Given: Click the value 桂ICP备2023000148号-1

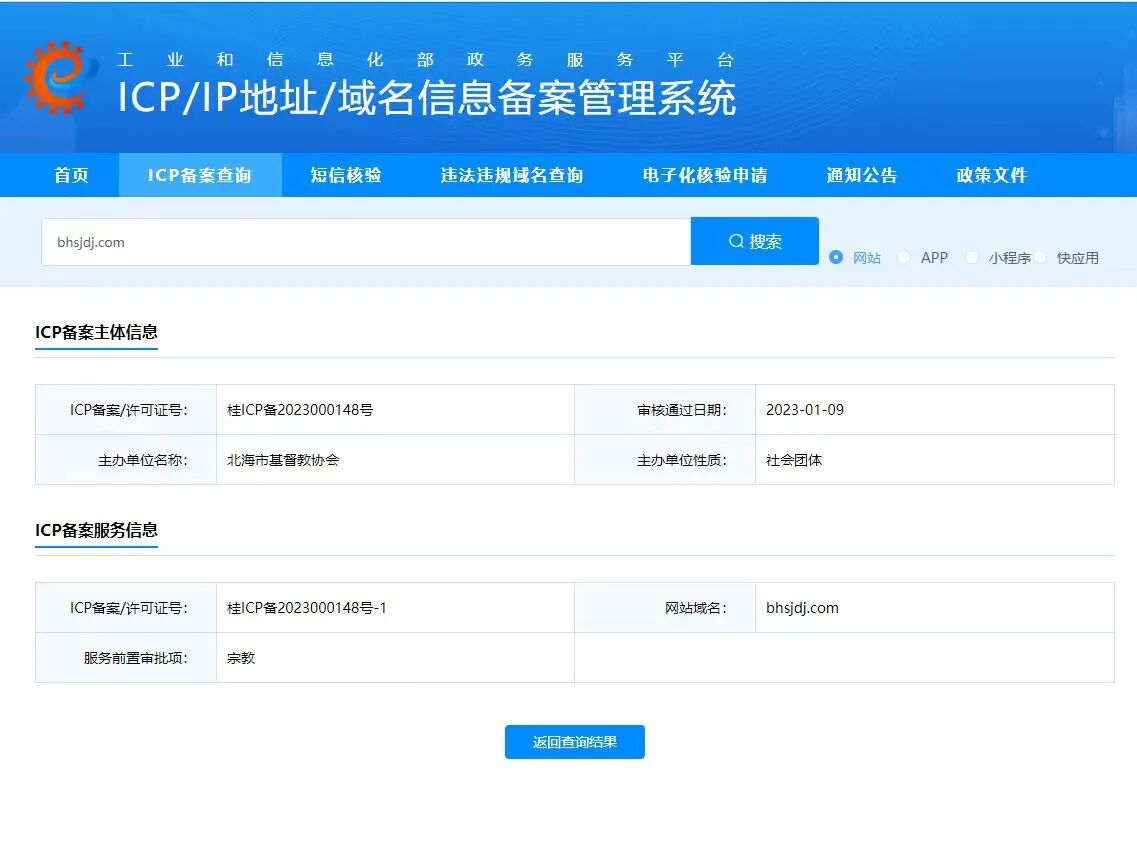Looking at the screenshot, I should point(307,608).
